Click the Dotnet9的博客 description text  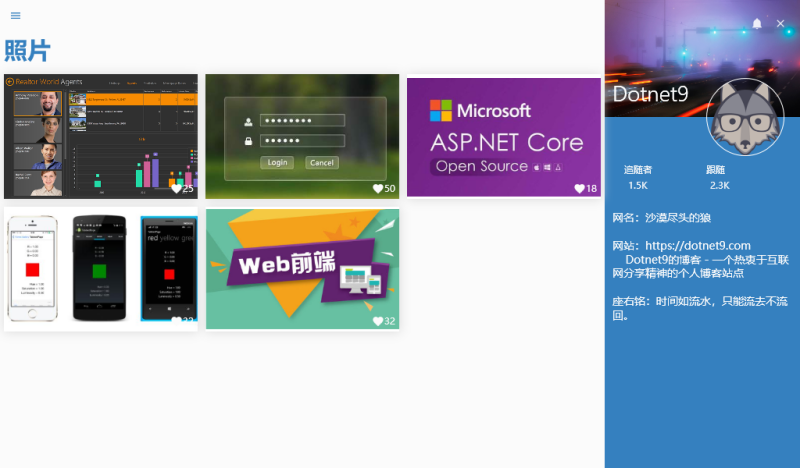(x=701, y=266)
